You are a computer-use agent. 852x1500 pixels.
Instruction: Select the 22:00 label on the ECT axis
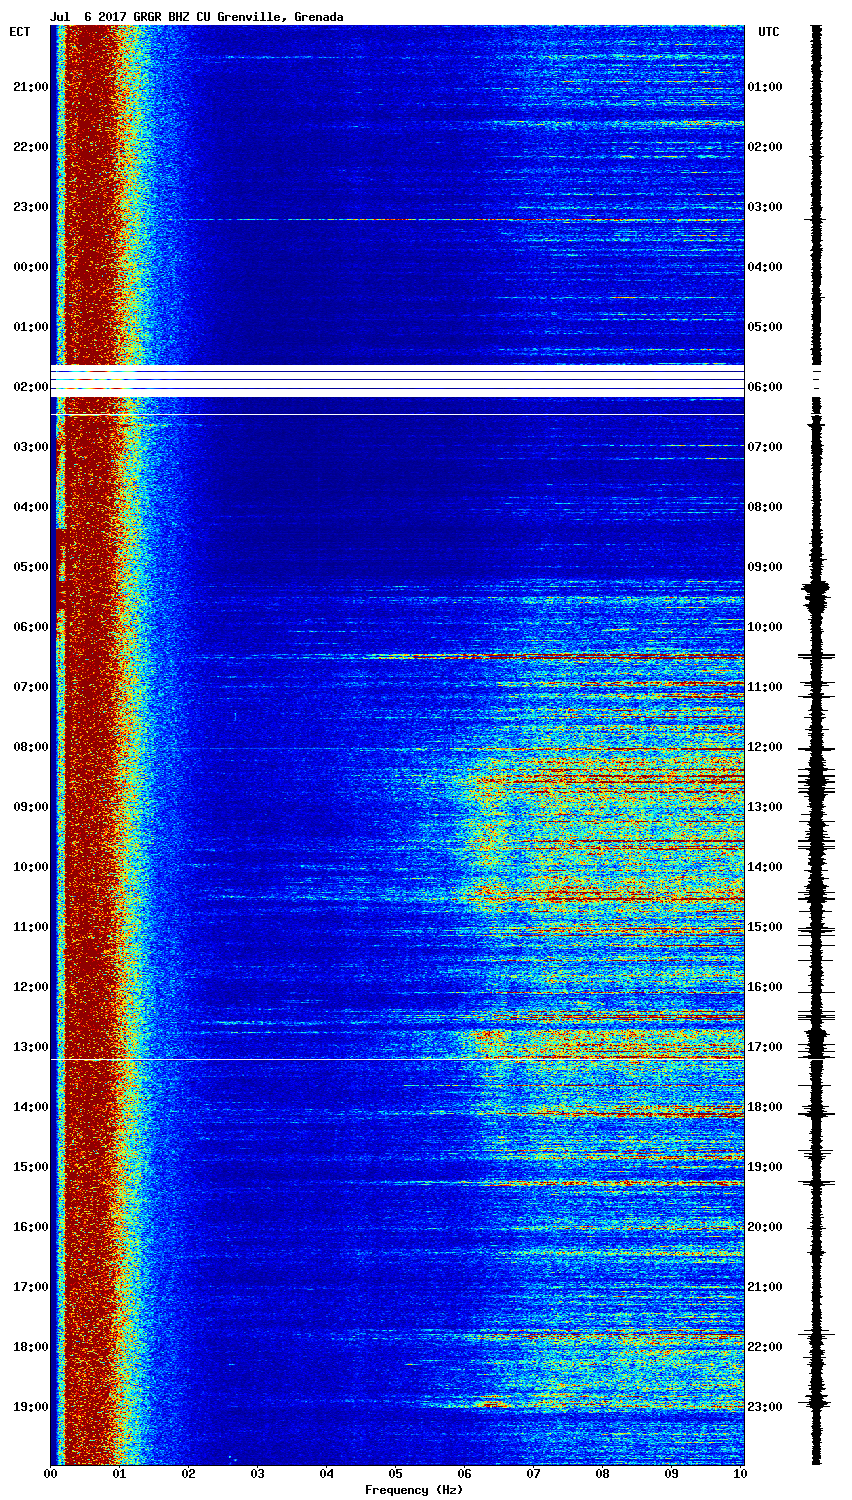31,147
